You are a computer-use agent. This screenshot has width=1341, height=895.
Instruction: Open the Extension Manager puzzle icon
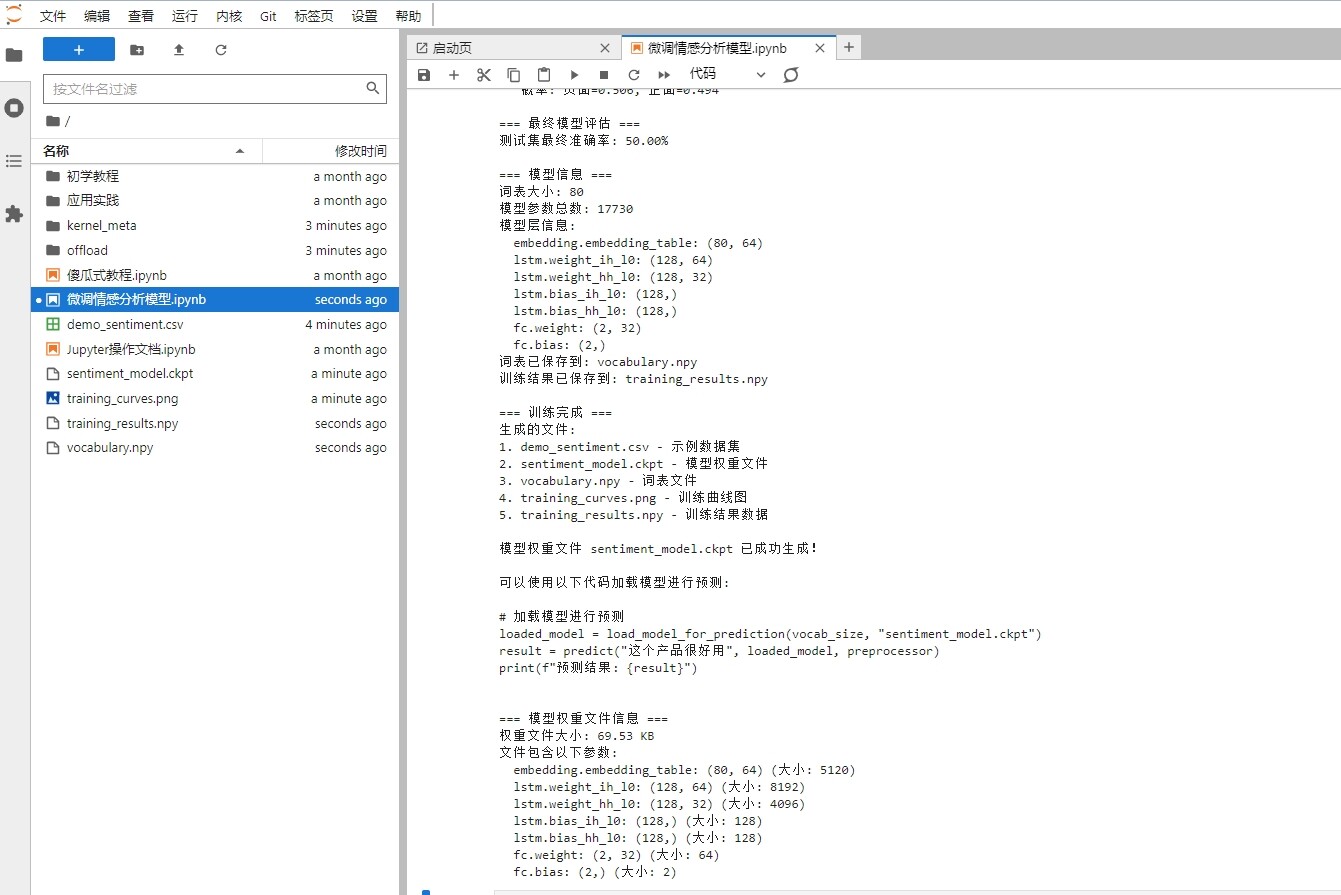point(14,214)
